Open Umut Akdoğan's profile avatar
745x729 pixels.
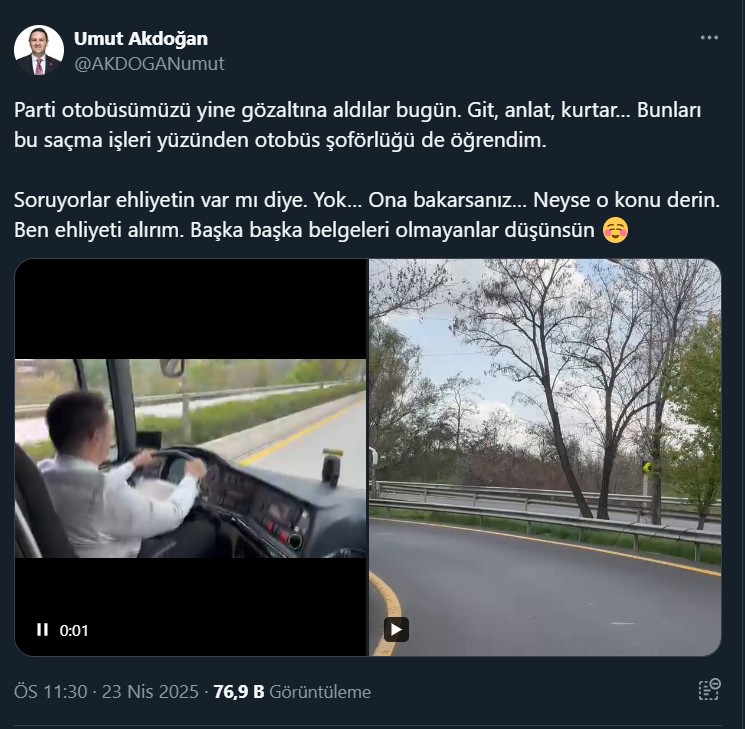(x=39, y=50)
